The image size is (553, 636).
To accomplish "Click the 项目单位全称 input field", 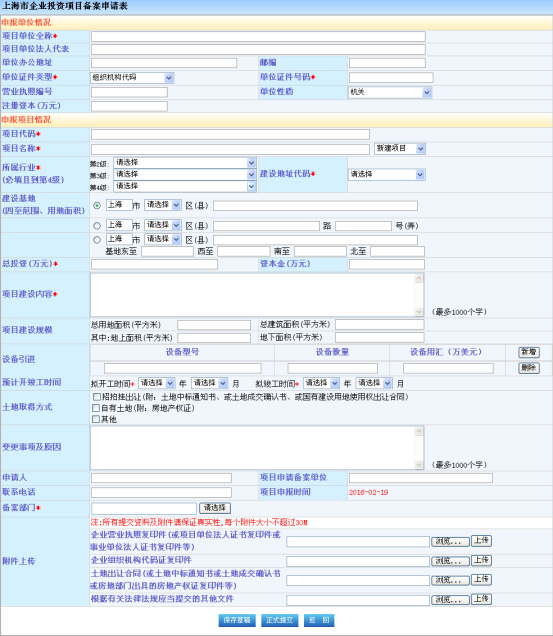I will coord(258,37).
